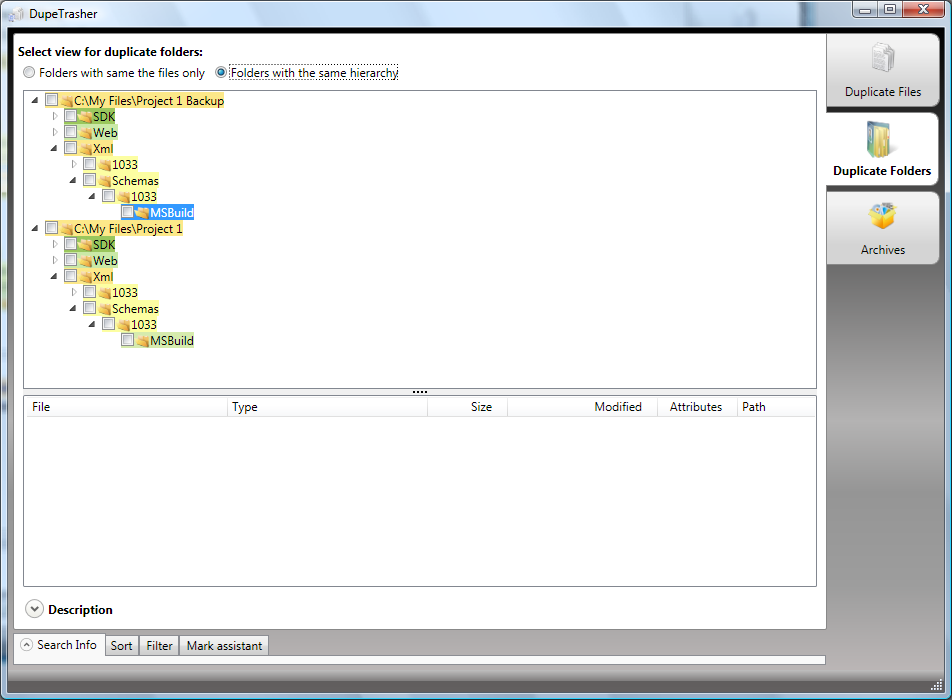This screenshot has height=700, width=952.
Task: Open the Duplicate Folders view icon
Action: pos(879,139)
